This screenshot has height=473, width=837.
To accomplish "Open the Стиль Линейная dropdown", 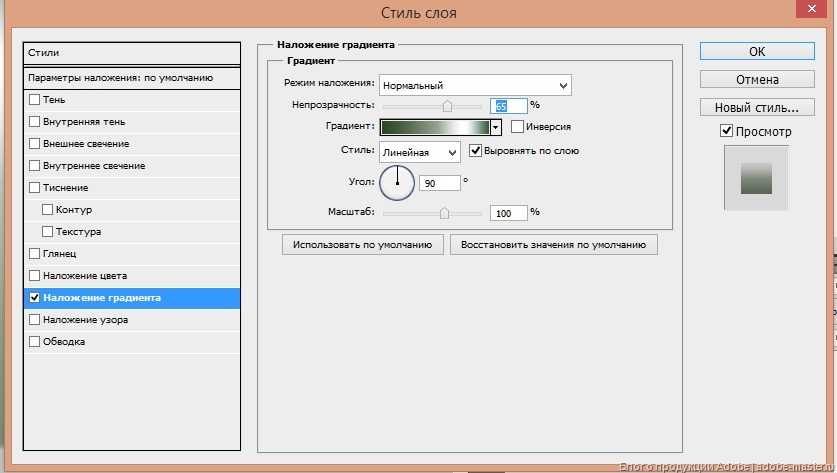I will pyautogui.click(x=419, y=152).
